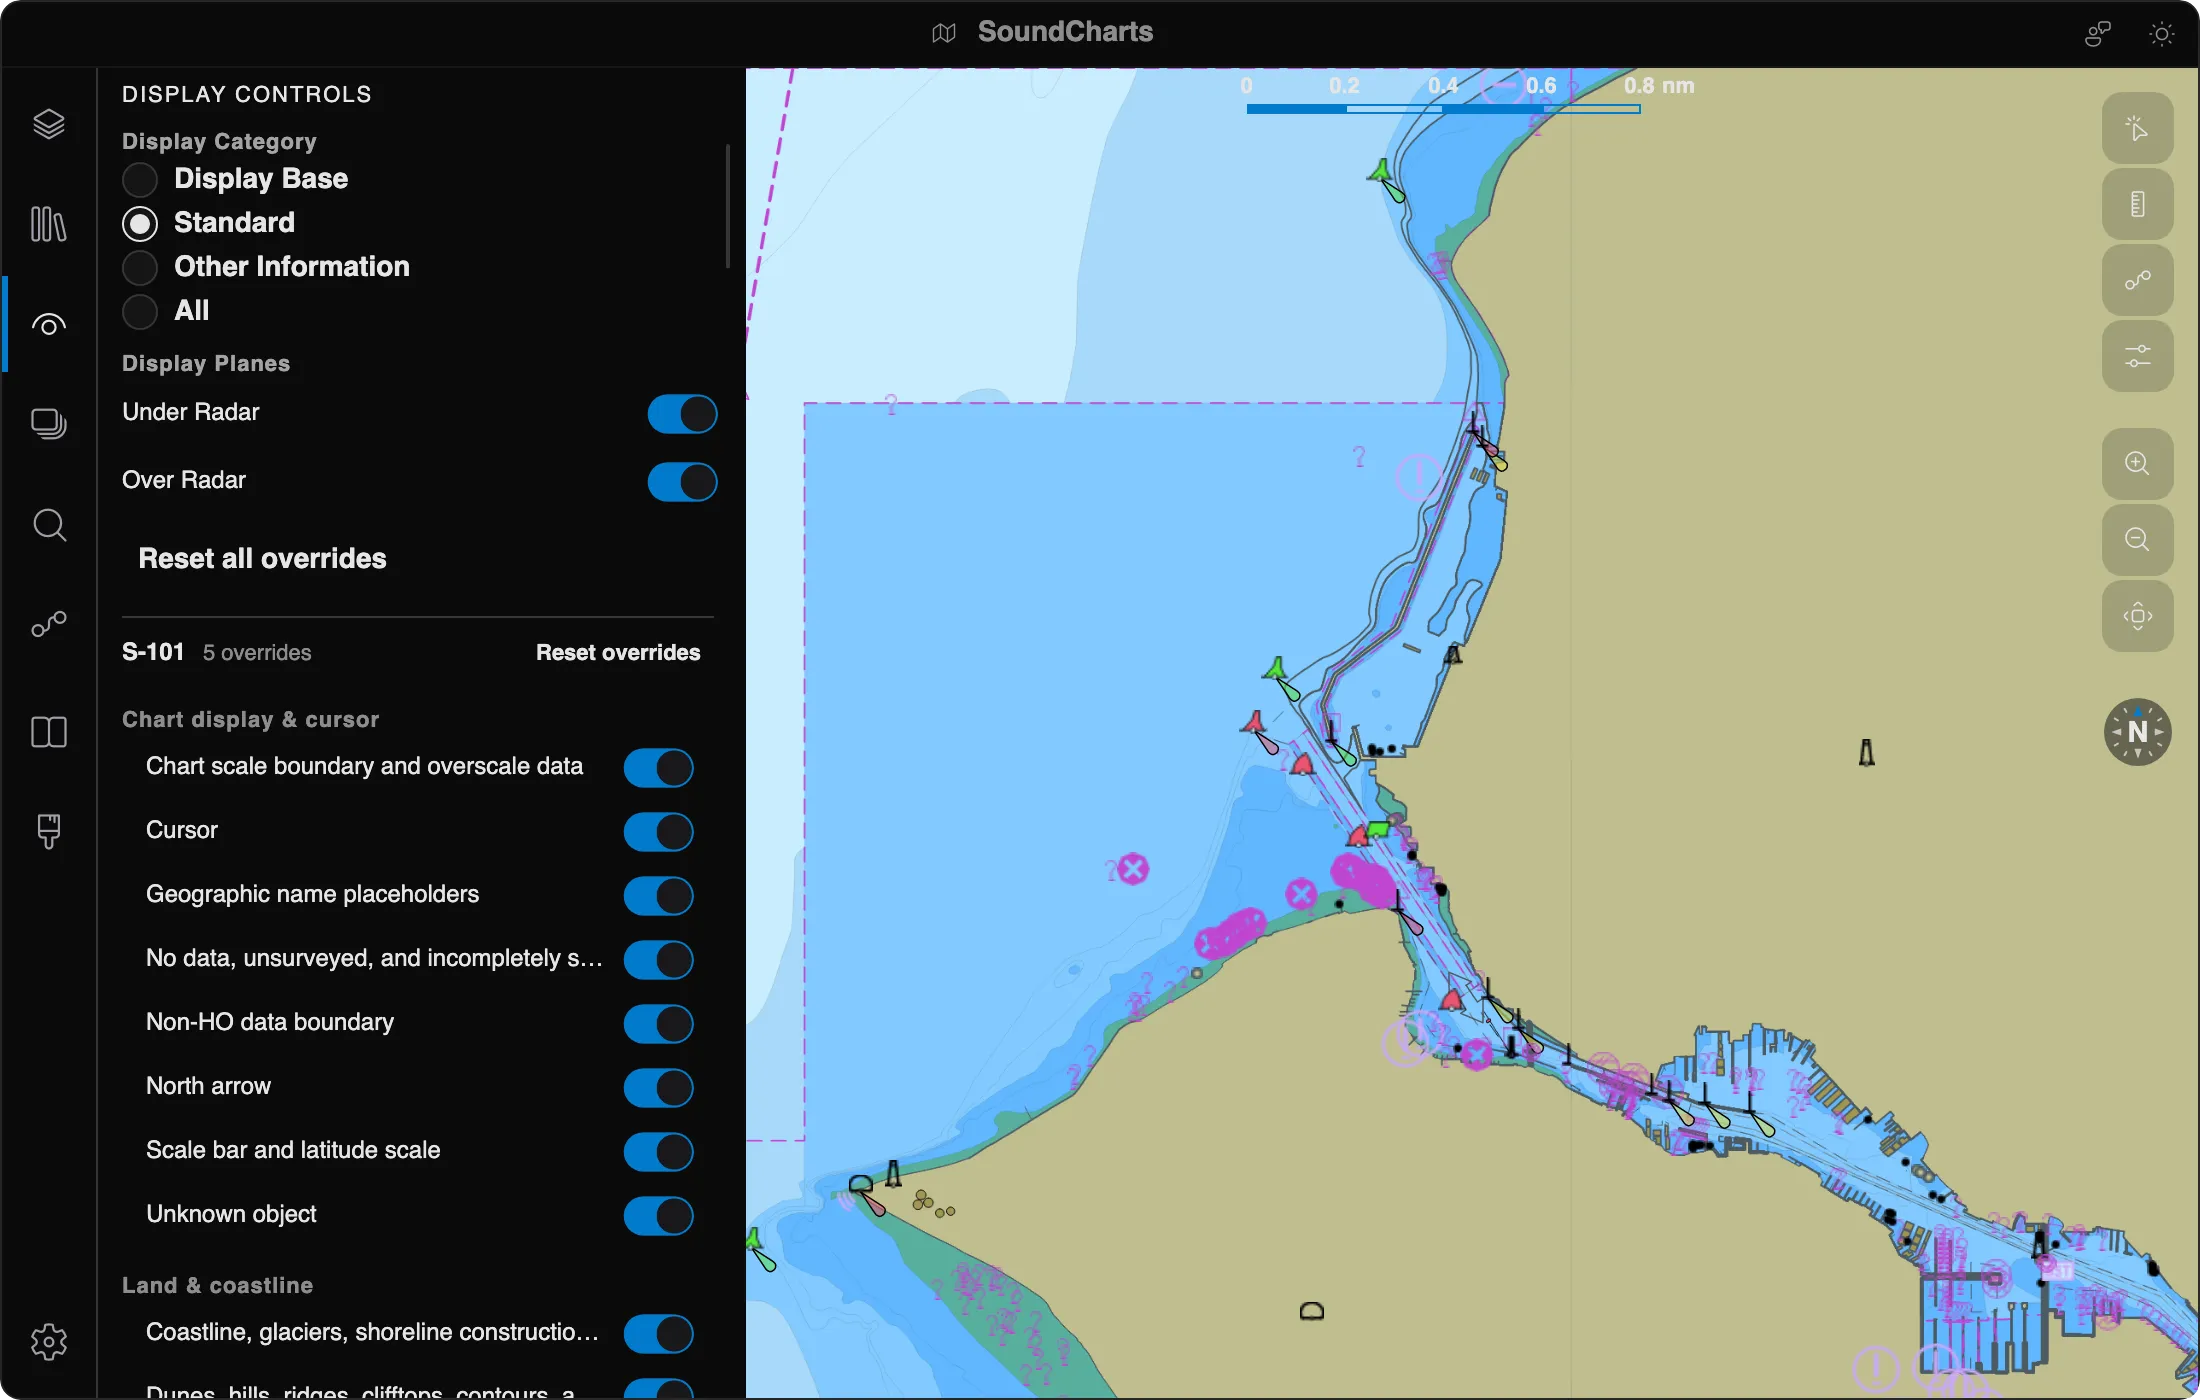This screenshot has height=1400, width=2200.
Task: Click Reset all overrides
Action: click(x=262, y=558)
